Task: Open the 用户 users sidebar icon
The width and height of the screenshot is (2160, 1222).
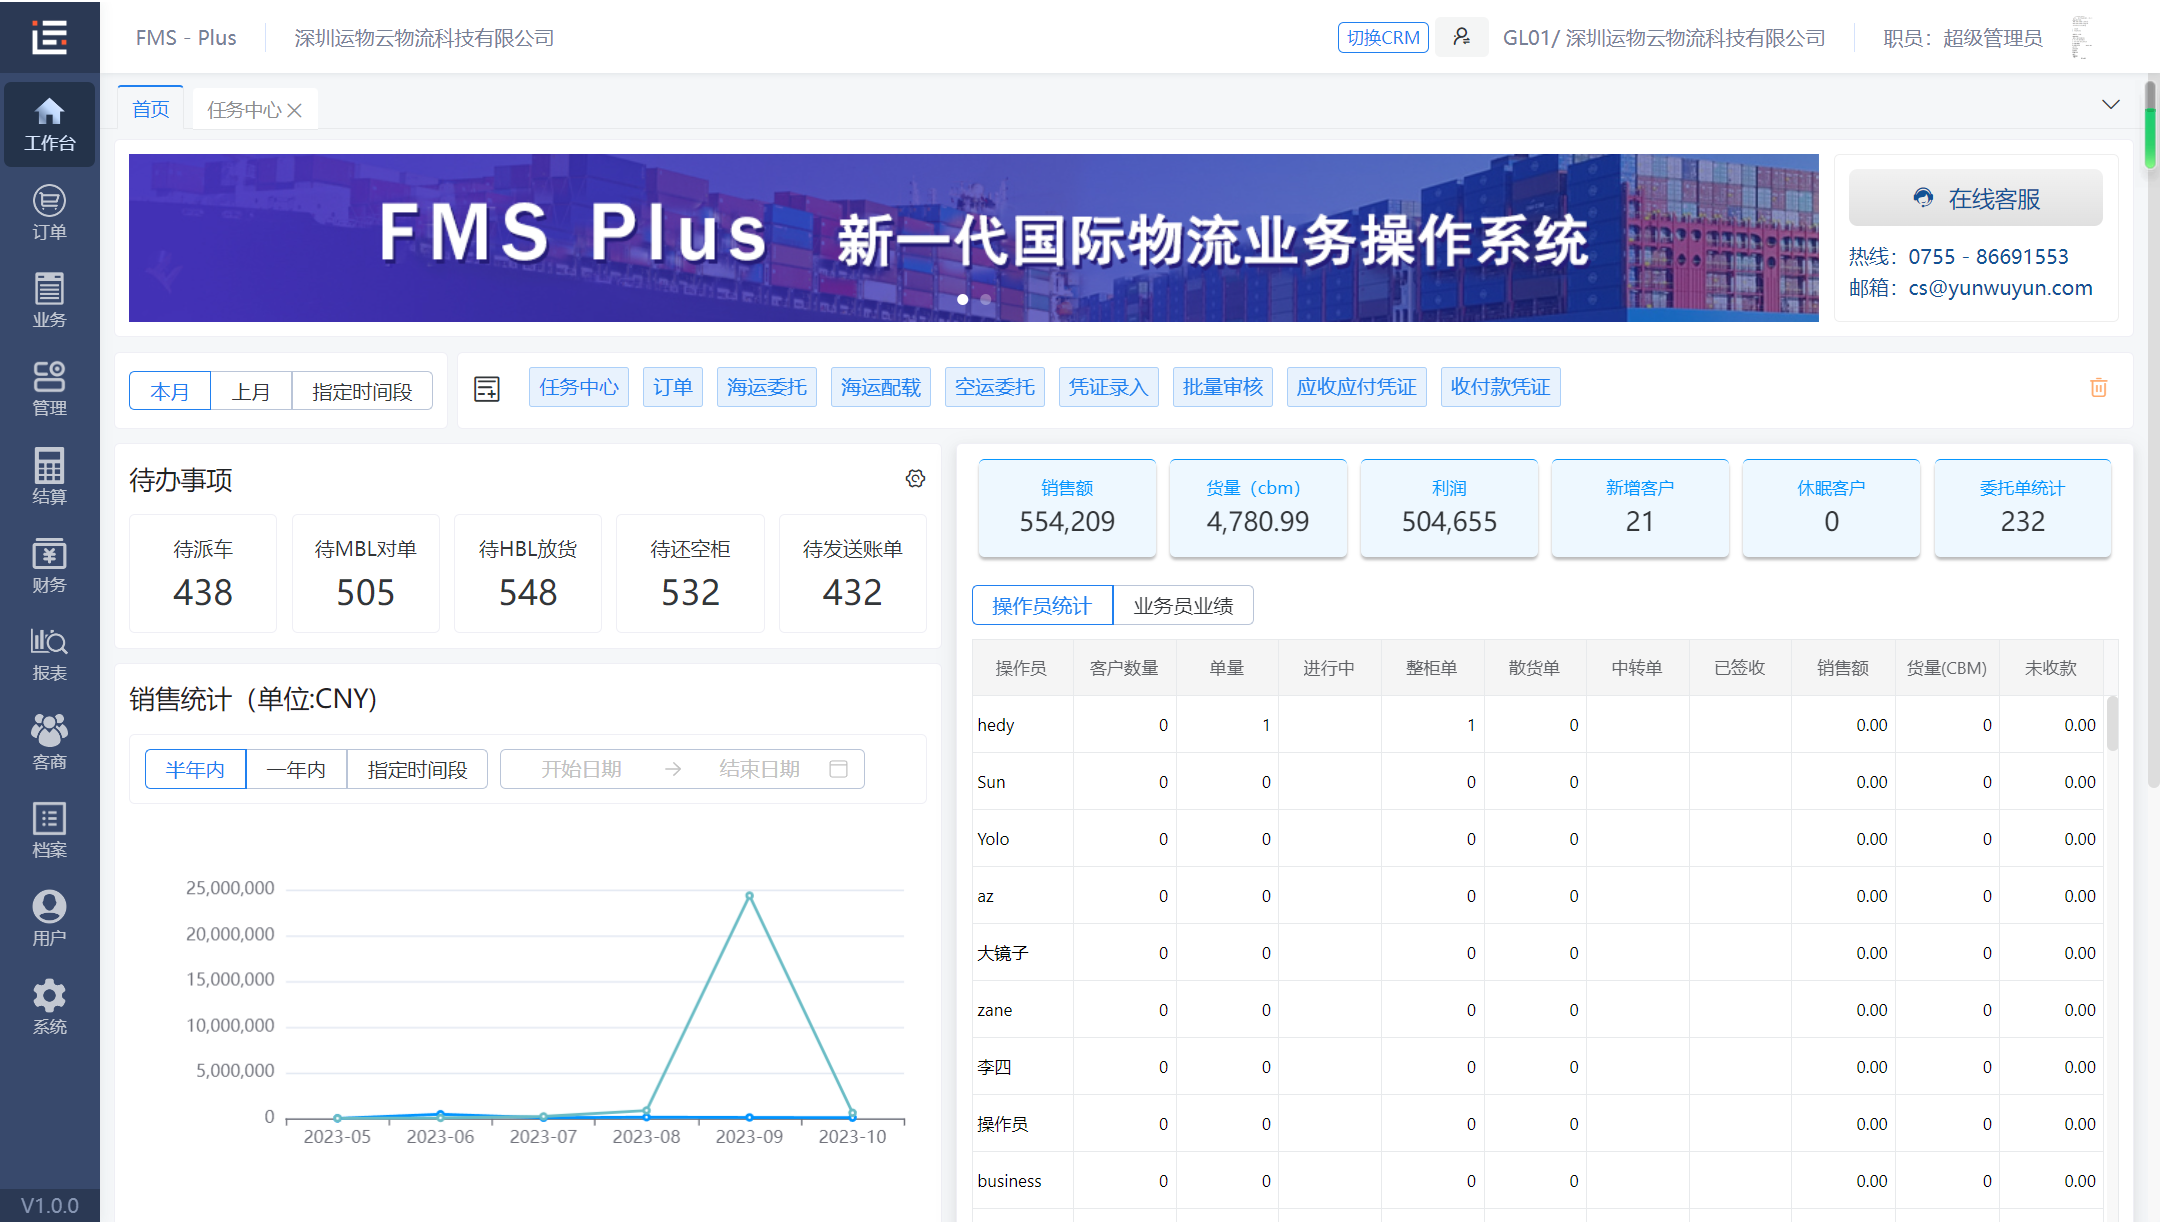Action: tap(49, 919)
